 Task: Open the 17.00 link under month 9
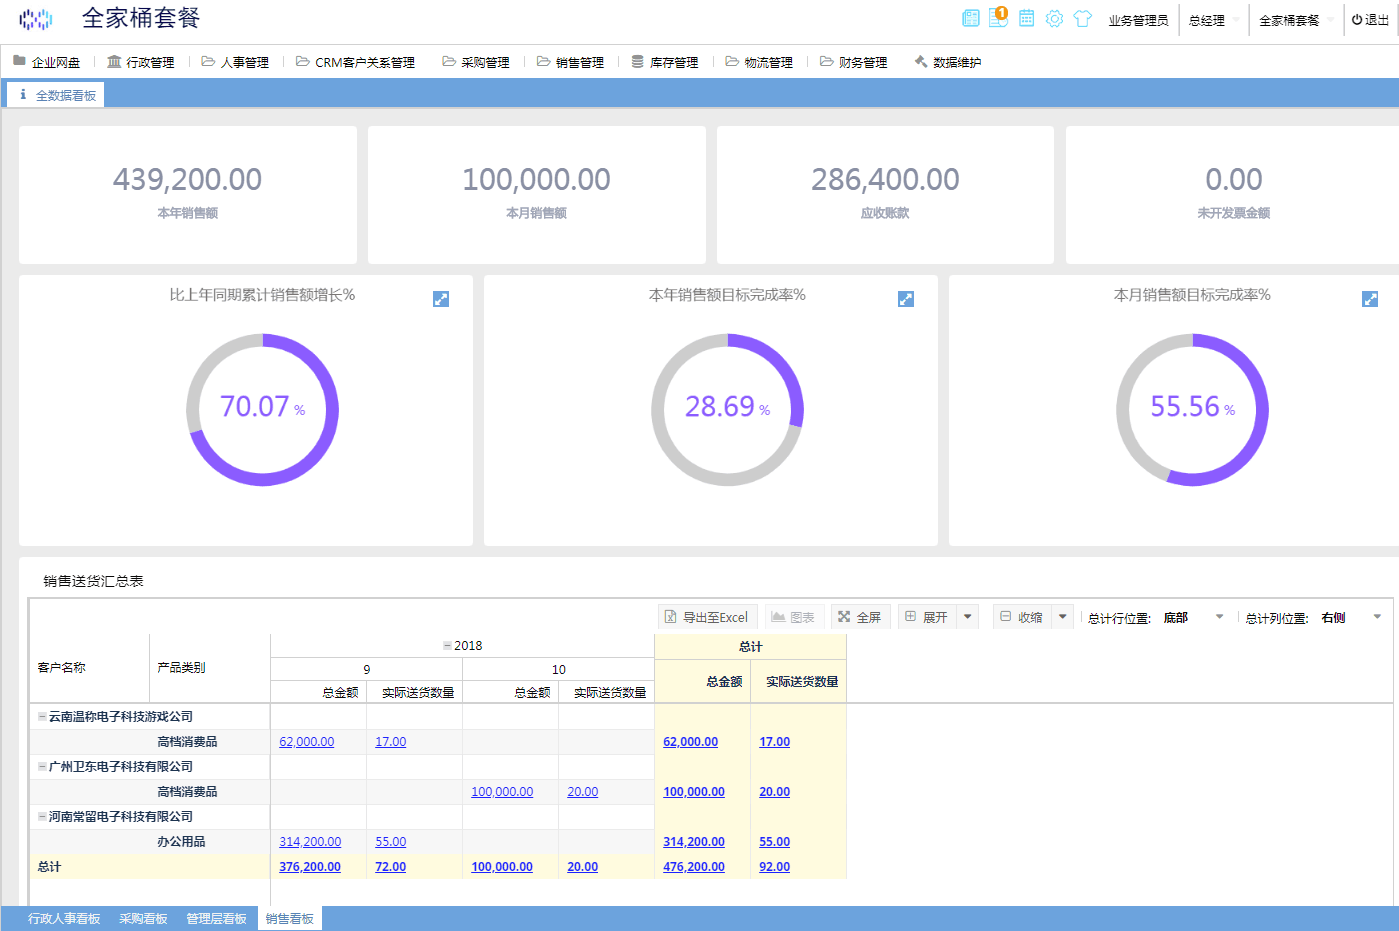391,742
